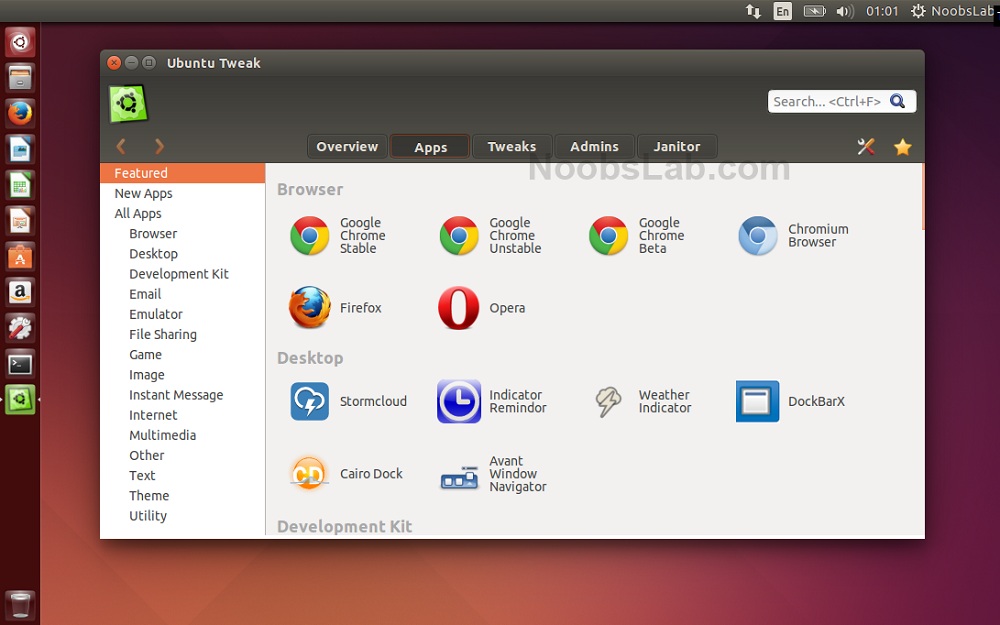1000x625 pixels.
Task: Select Other category in sidebar
Action: (x=182, y=455)
